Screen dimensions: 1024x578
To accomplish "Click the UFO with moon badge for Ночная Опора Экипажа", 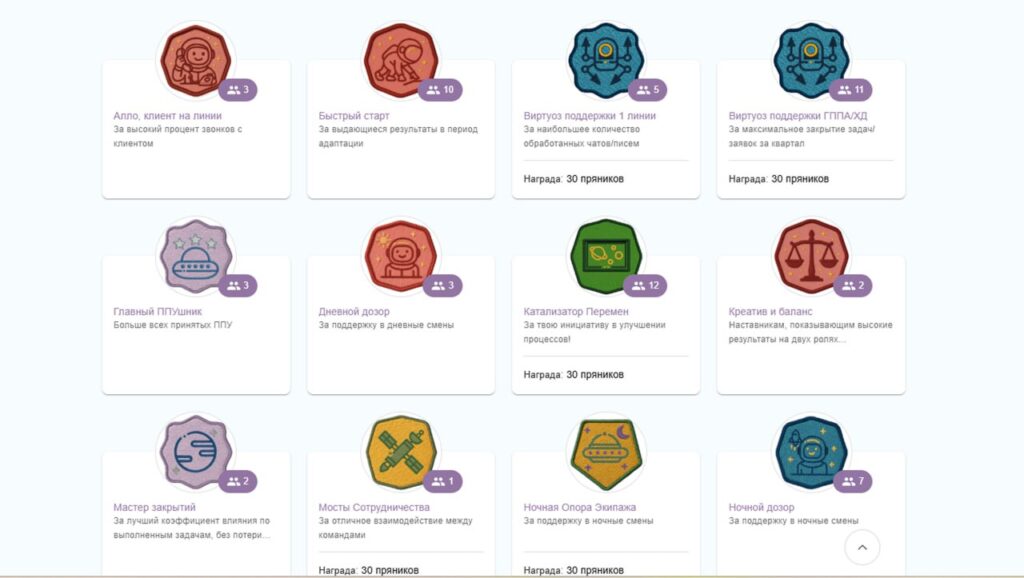I will [x=605, y=451].
